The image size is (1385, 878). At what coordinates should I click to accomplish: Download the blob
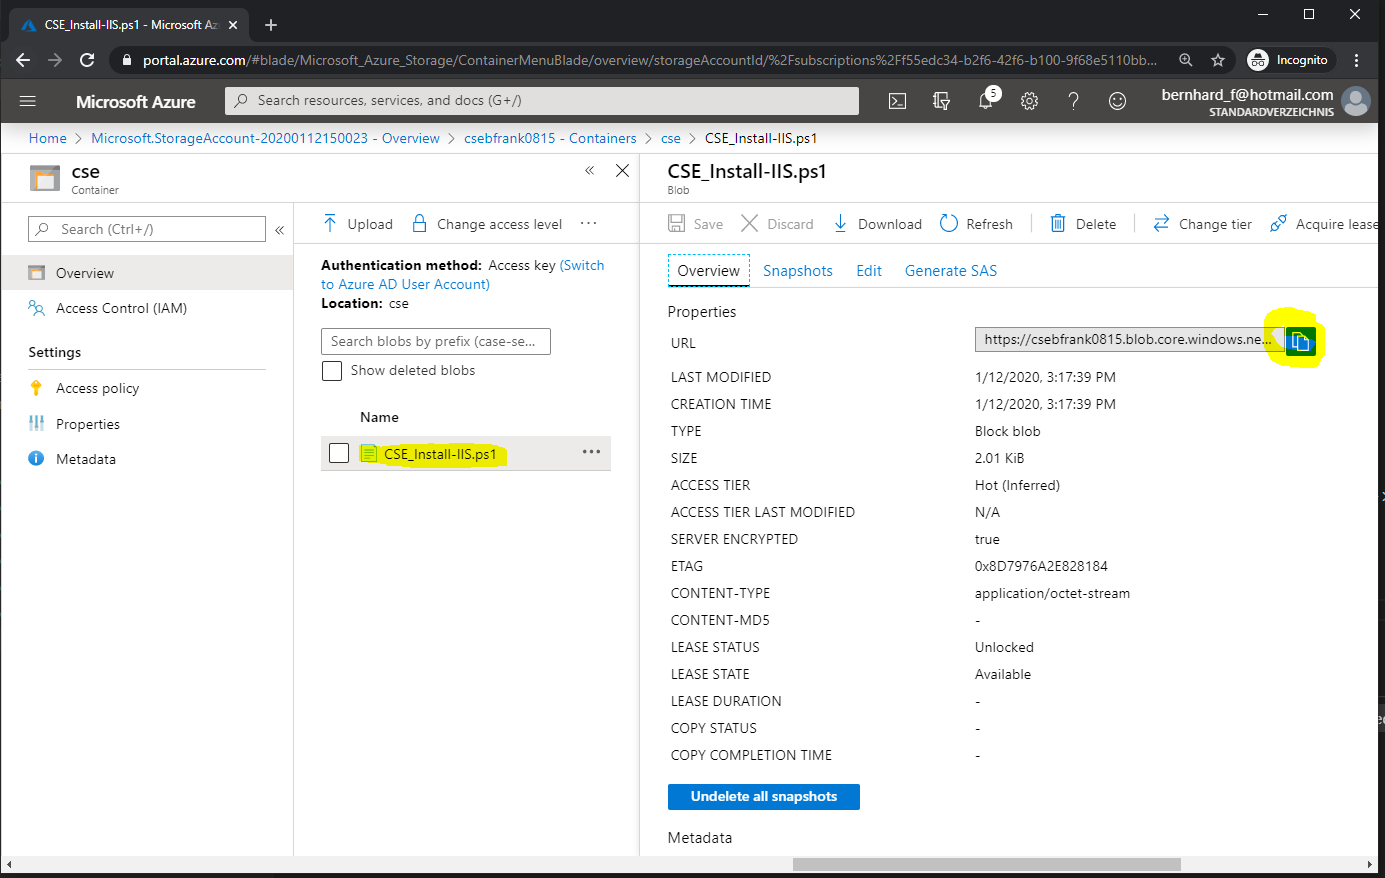877,223
